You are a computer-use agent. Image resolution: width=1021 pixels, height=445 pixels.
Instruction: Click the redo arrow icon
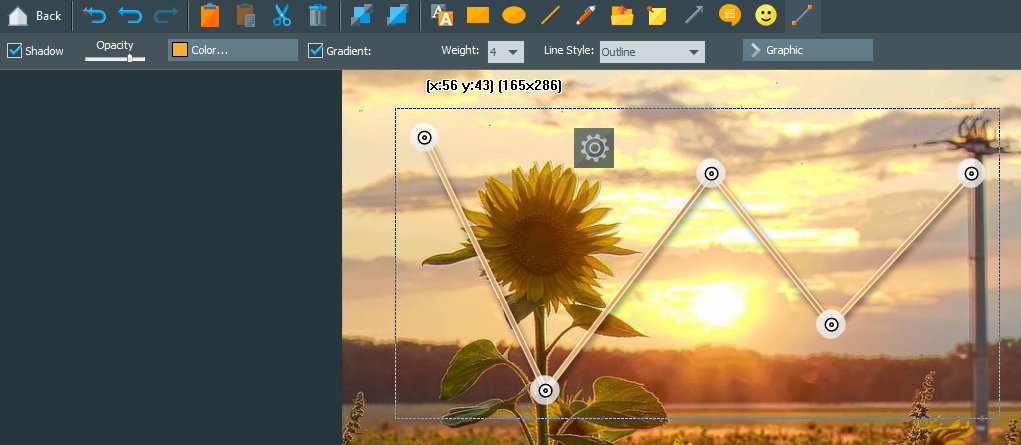click(166, 16)
